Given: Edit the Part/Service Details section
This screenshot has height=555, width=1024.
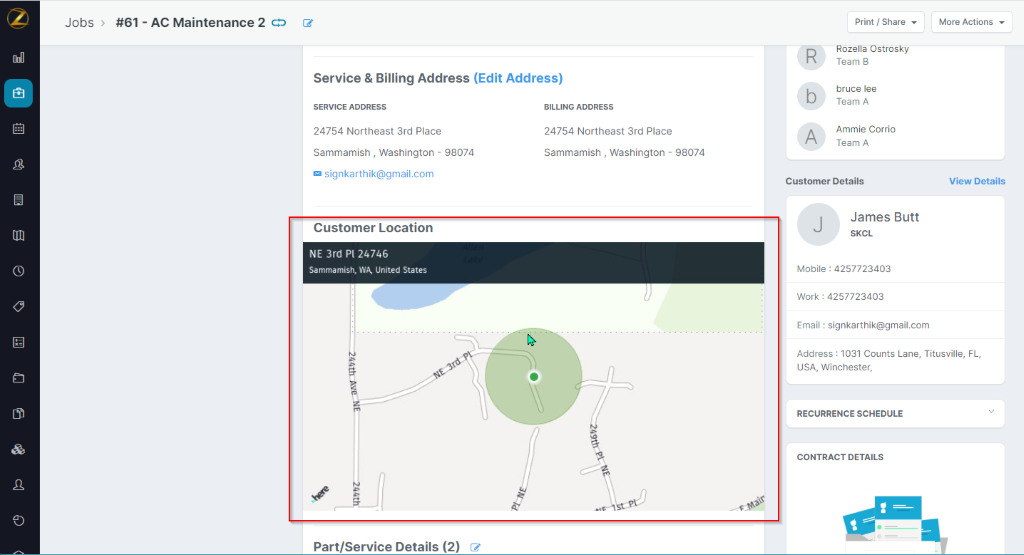Looking at the screenshot, I should [x=476, y=547].
